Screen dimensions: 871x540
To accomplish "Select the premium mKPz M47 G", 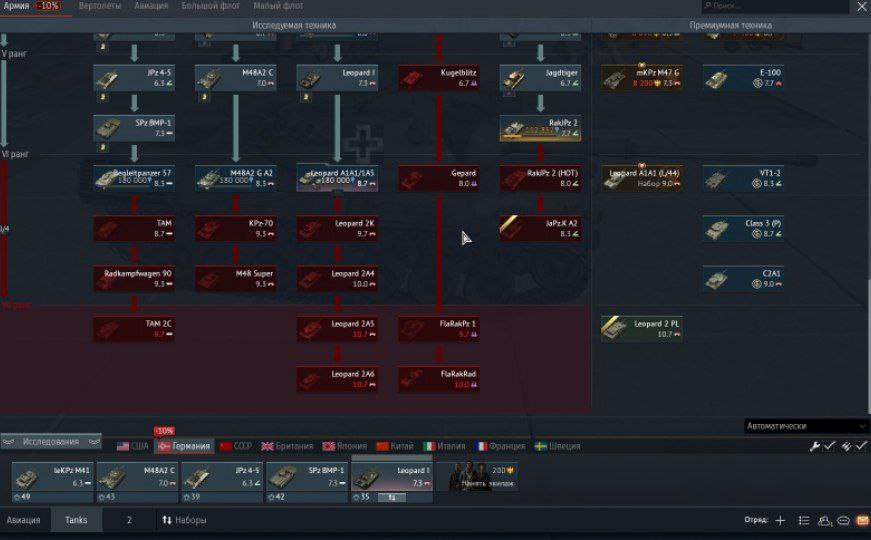I will (x=642, y=78).
